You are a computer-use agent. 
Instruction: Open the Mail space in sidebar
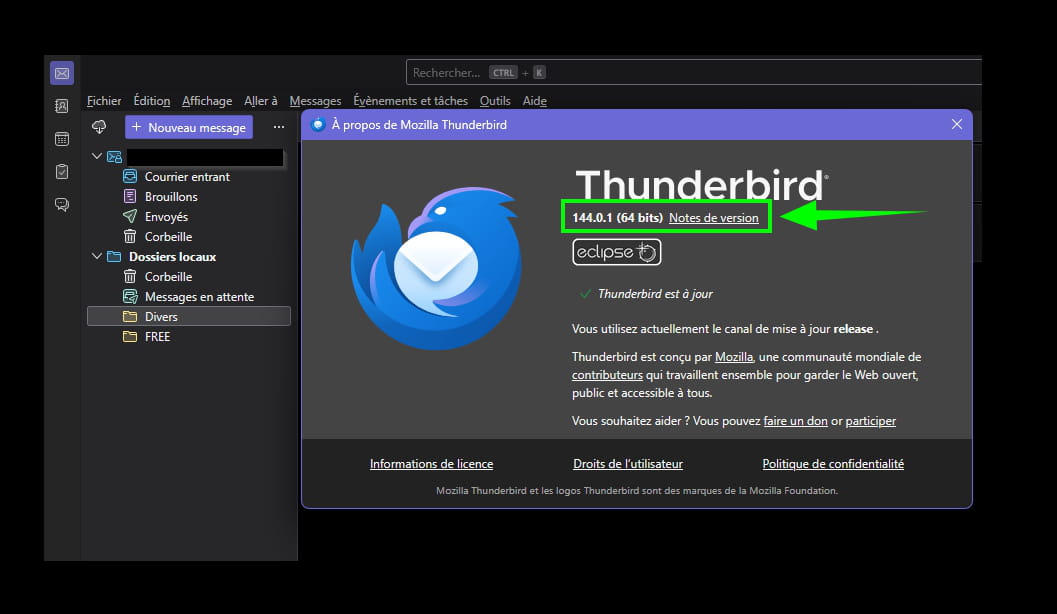click(x=62, y=74)
